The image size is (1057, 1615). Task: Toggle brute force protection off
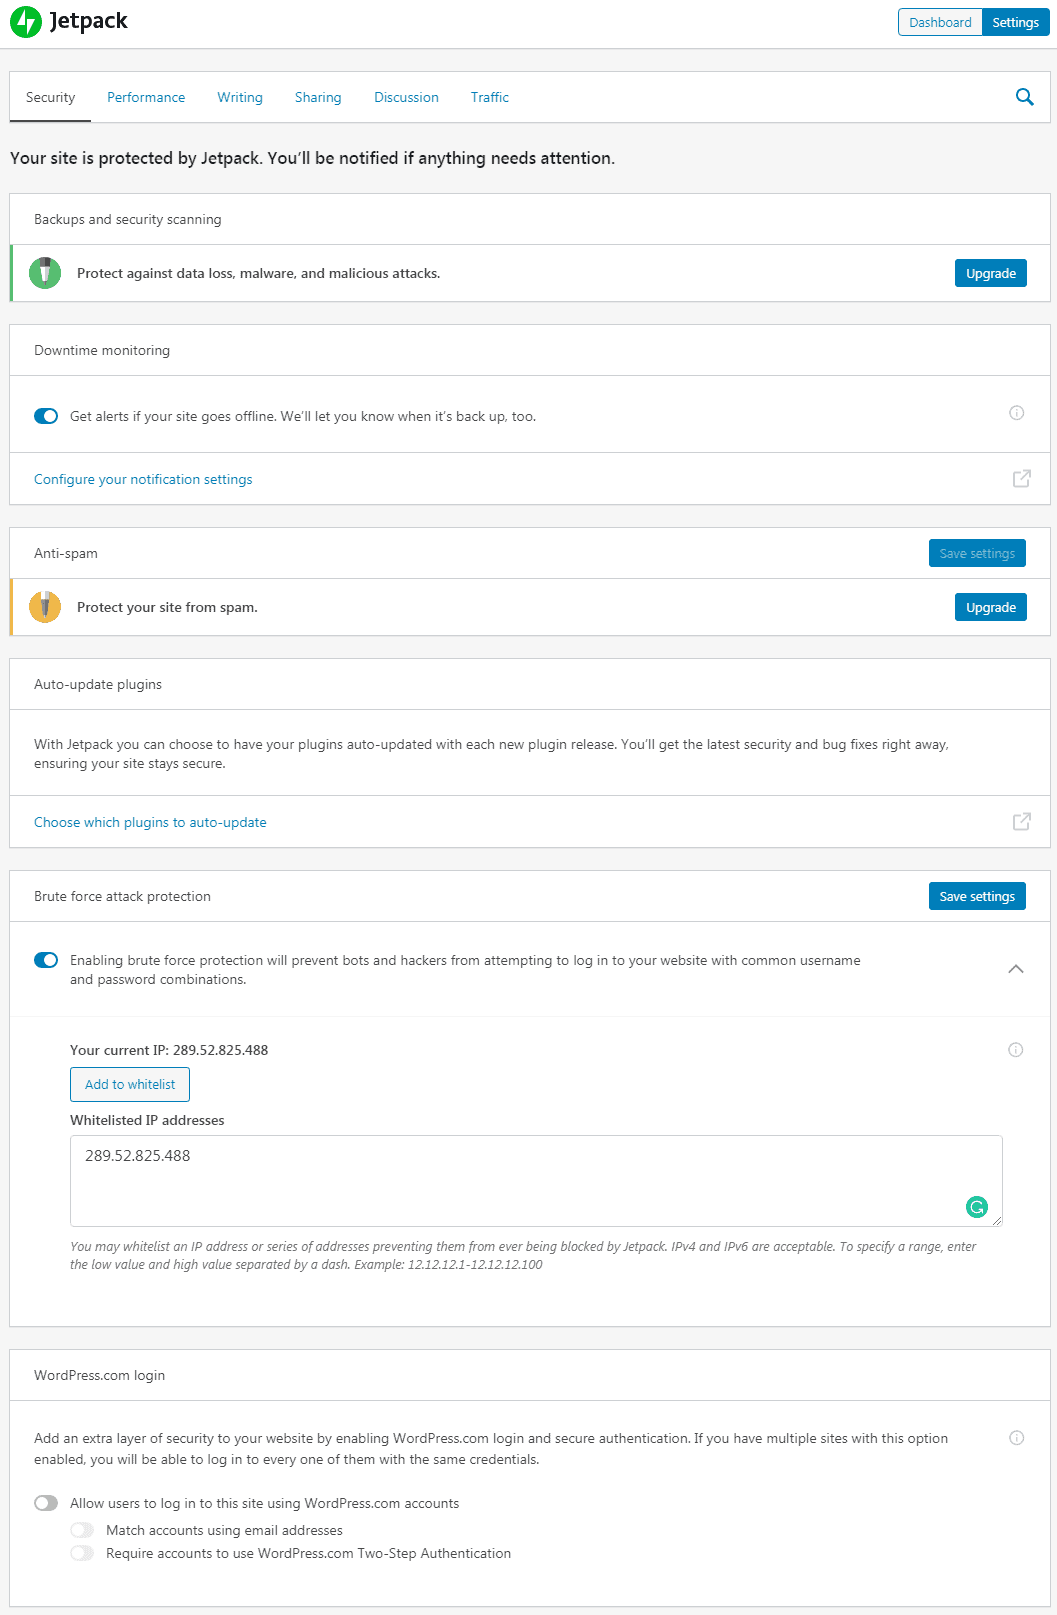point(46,960)
